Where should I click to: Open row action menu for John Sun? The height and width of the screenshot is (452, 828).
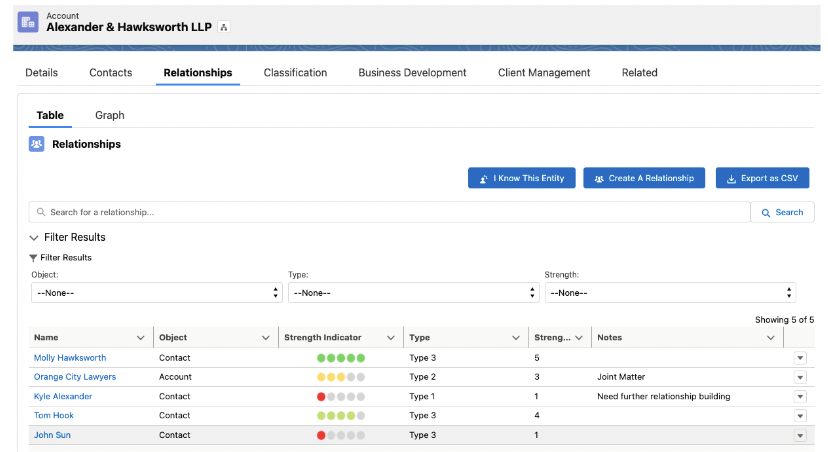tap(800, 436)
